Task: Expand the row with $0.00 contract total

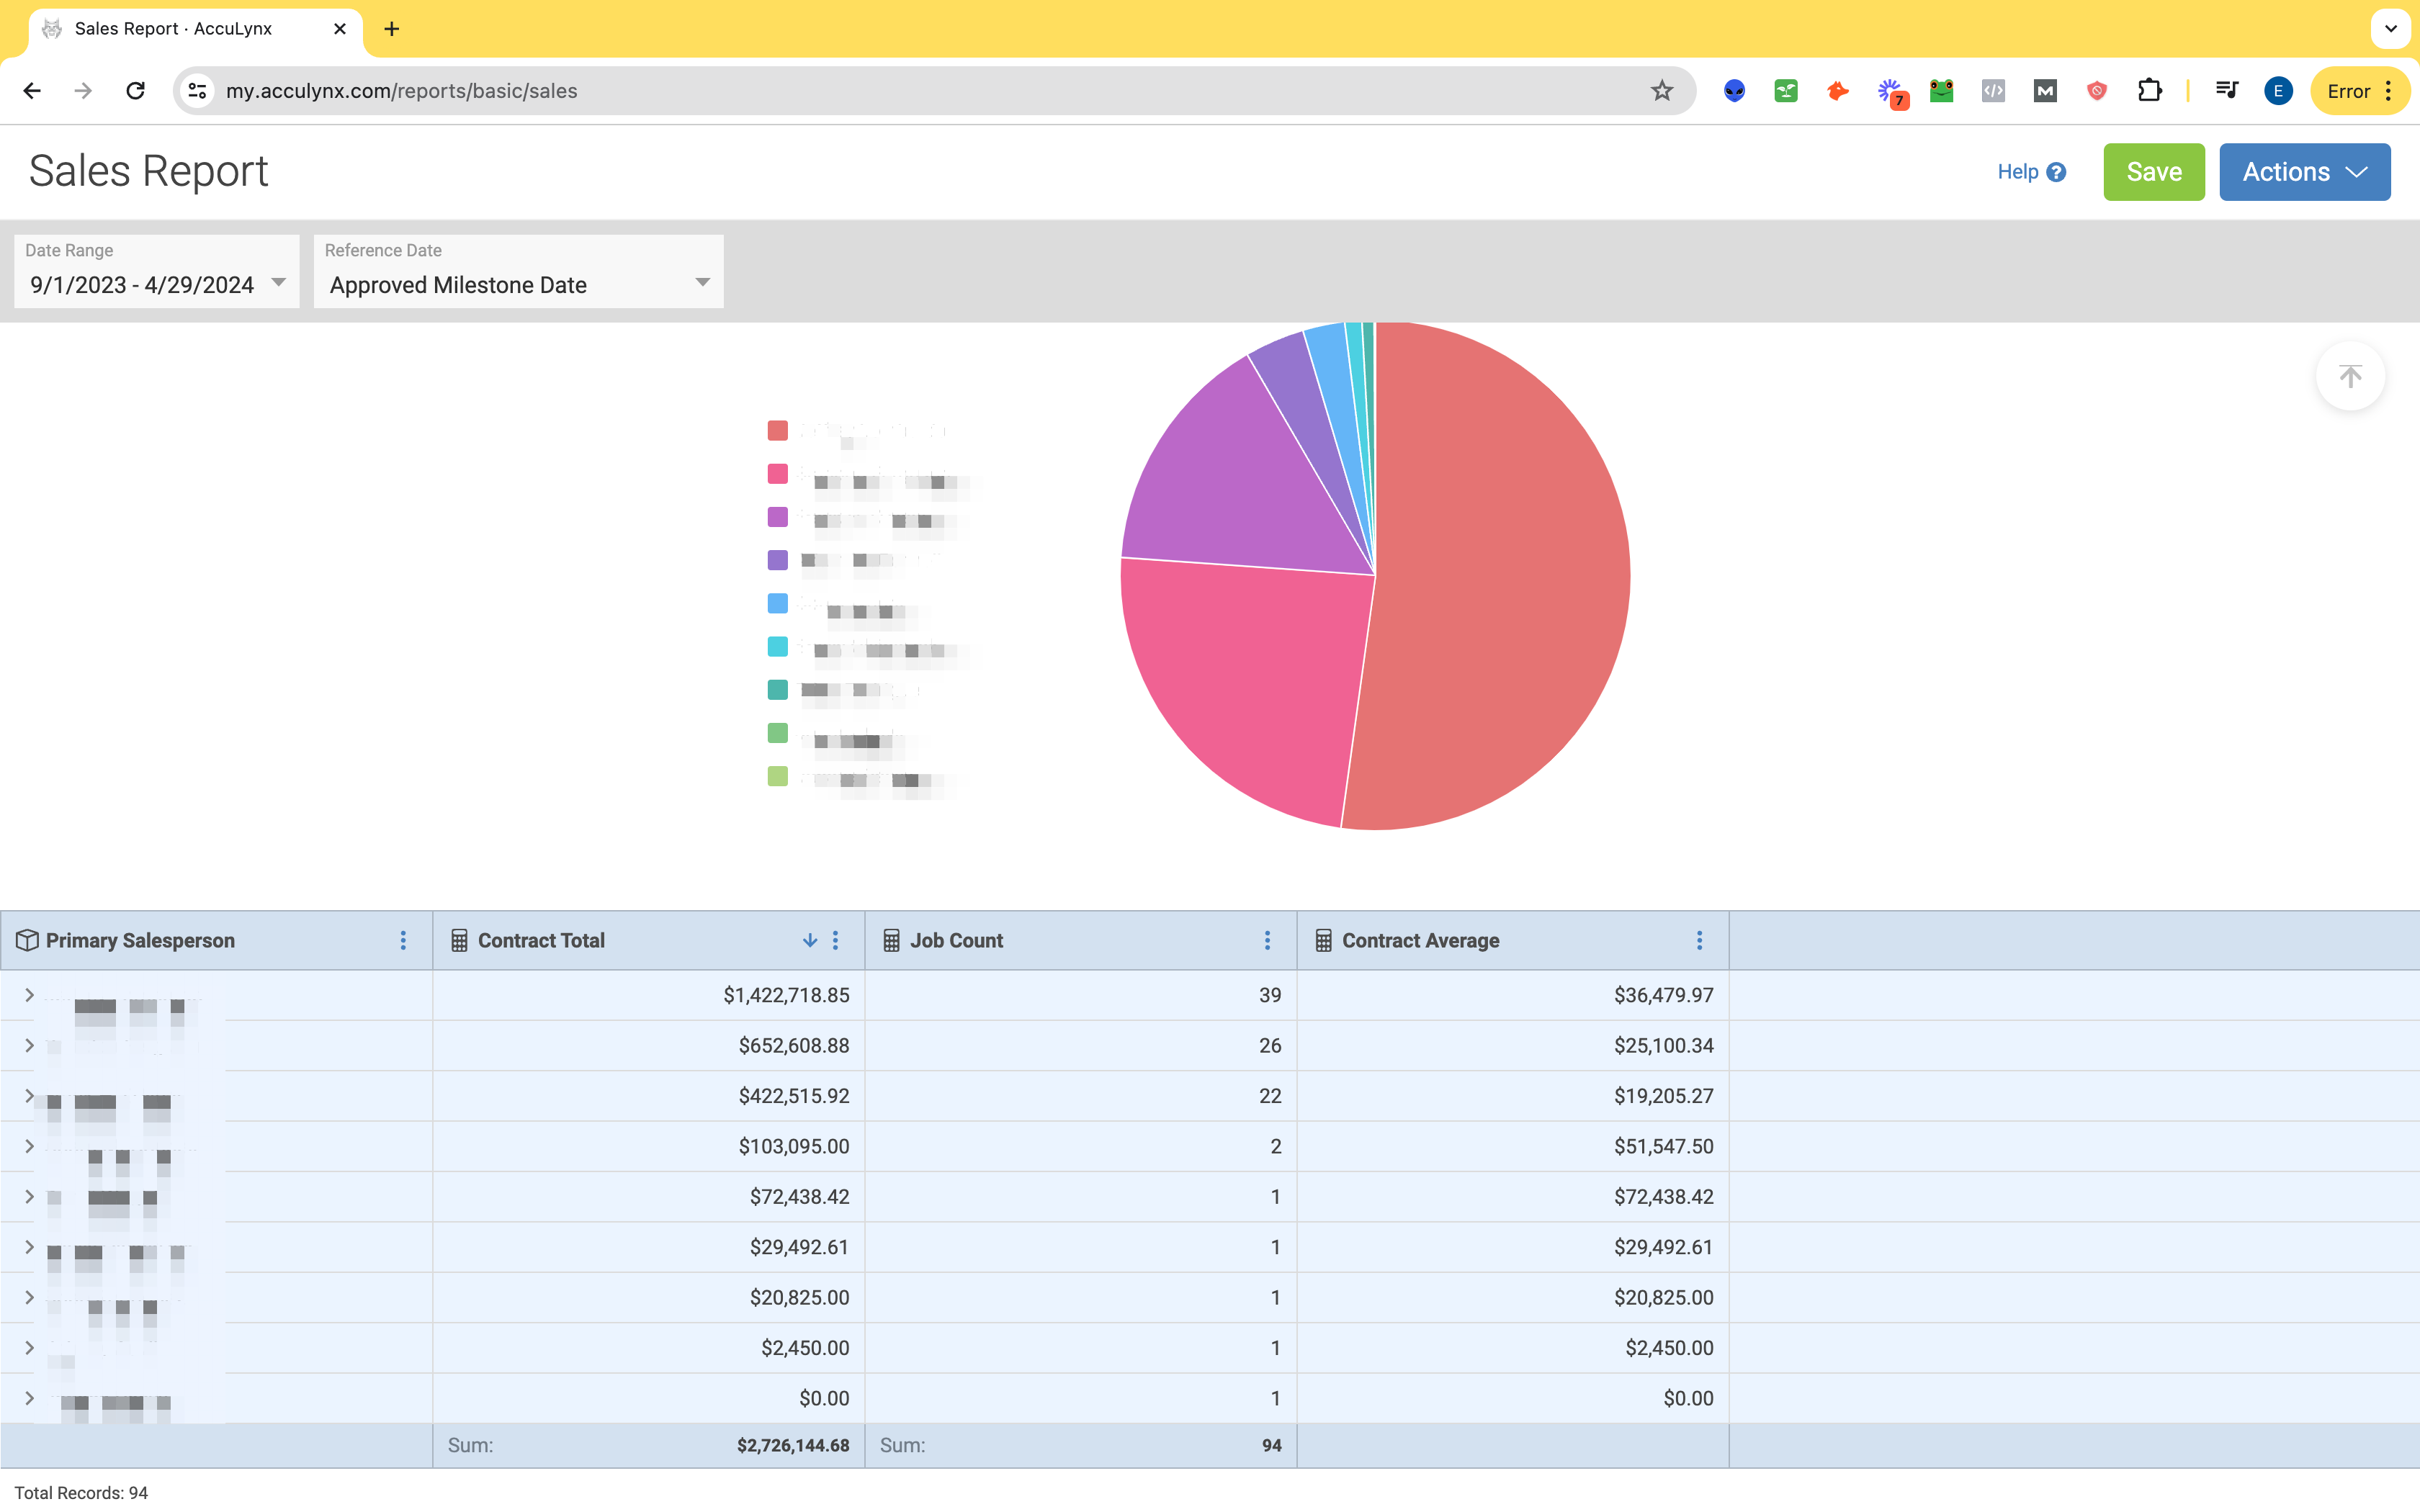Action: tap(29, 1398)
